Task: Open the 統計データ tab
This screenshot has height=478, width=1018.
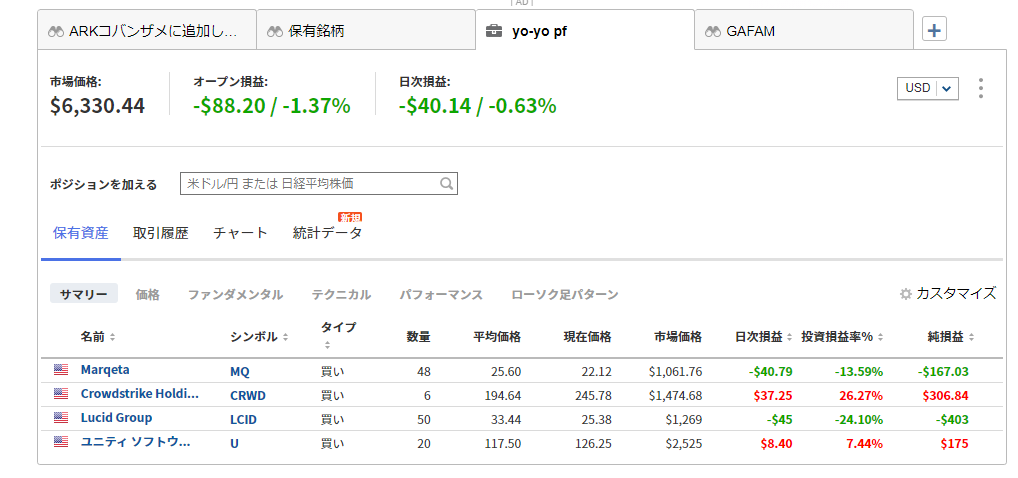Action: (x=327, y=233)
